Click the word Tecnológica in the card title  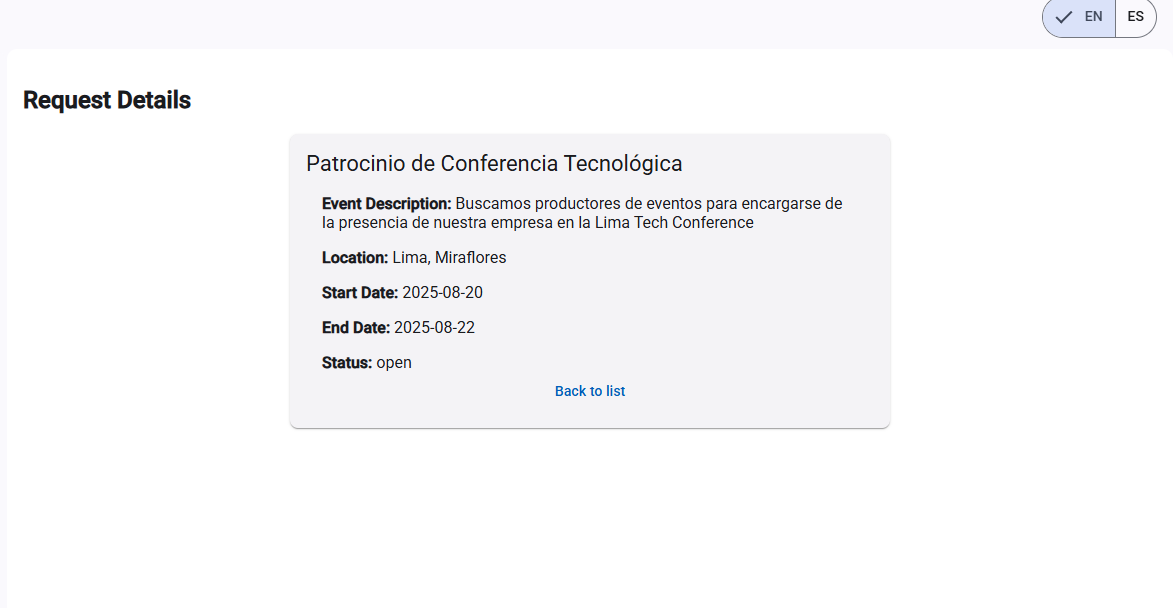pos(622,163)
